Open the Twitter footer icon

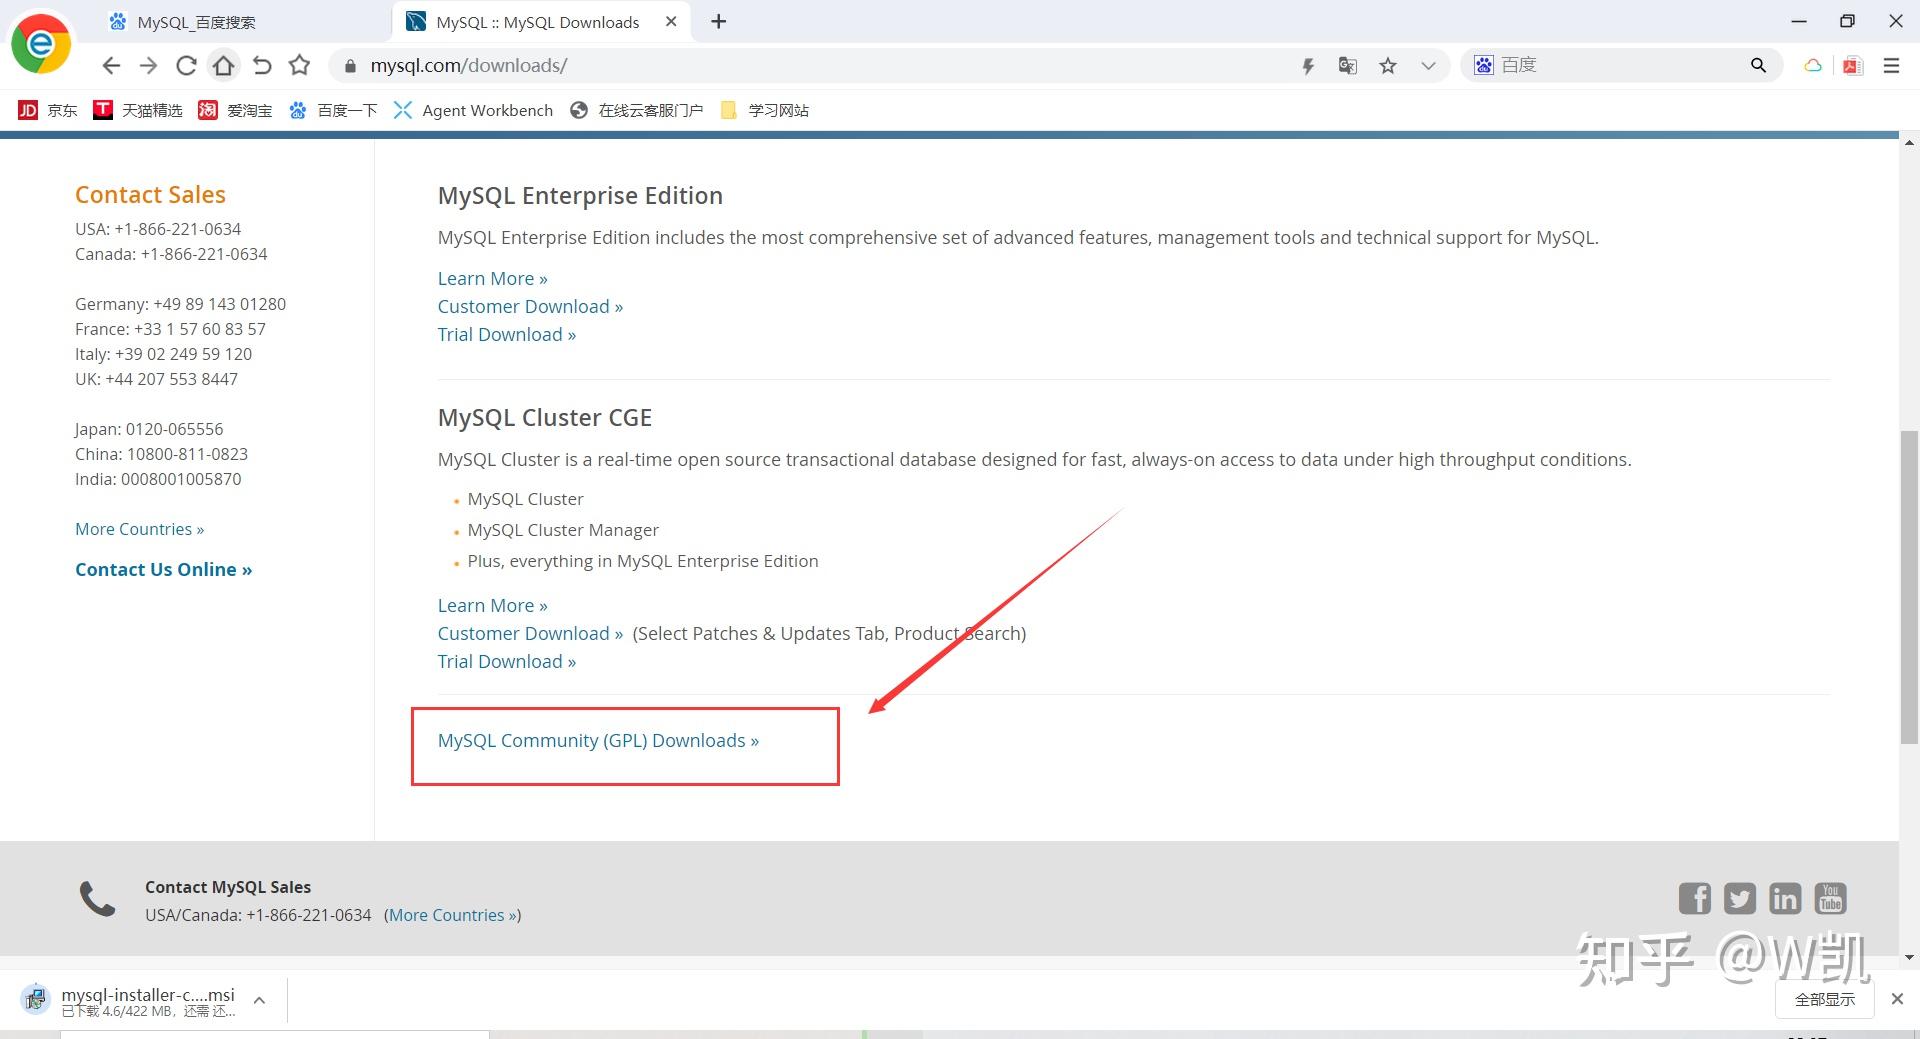pyautogui.click(x=1740, y=898)
